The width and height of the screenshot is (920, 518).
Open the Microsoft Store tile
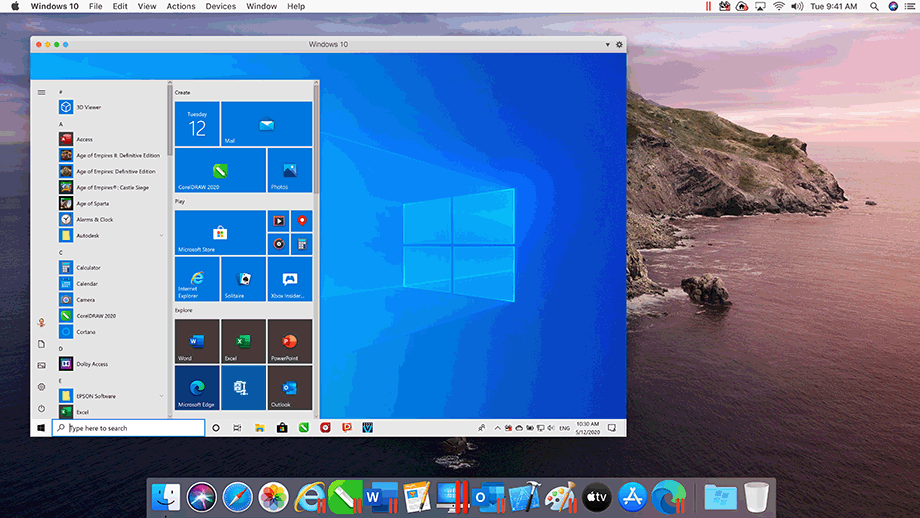[x=220, y=232]
